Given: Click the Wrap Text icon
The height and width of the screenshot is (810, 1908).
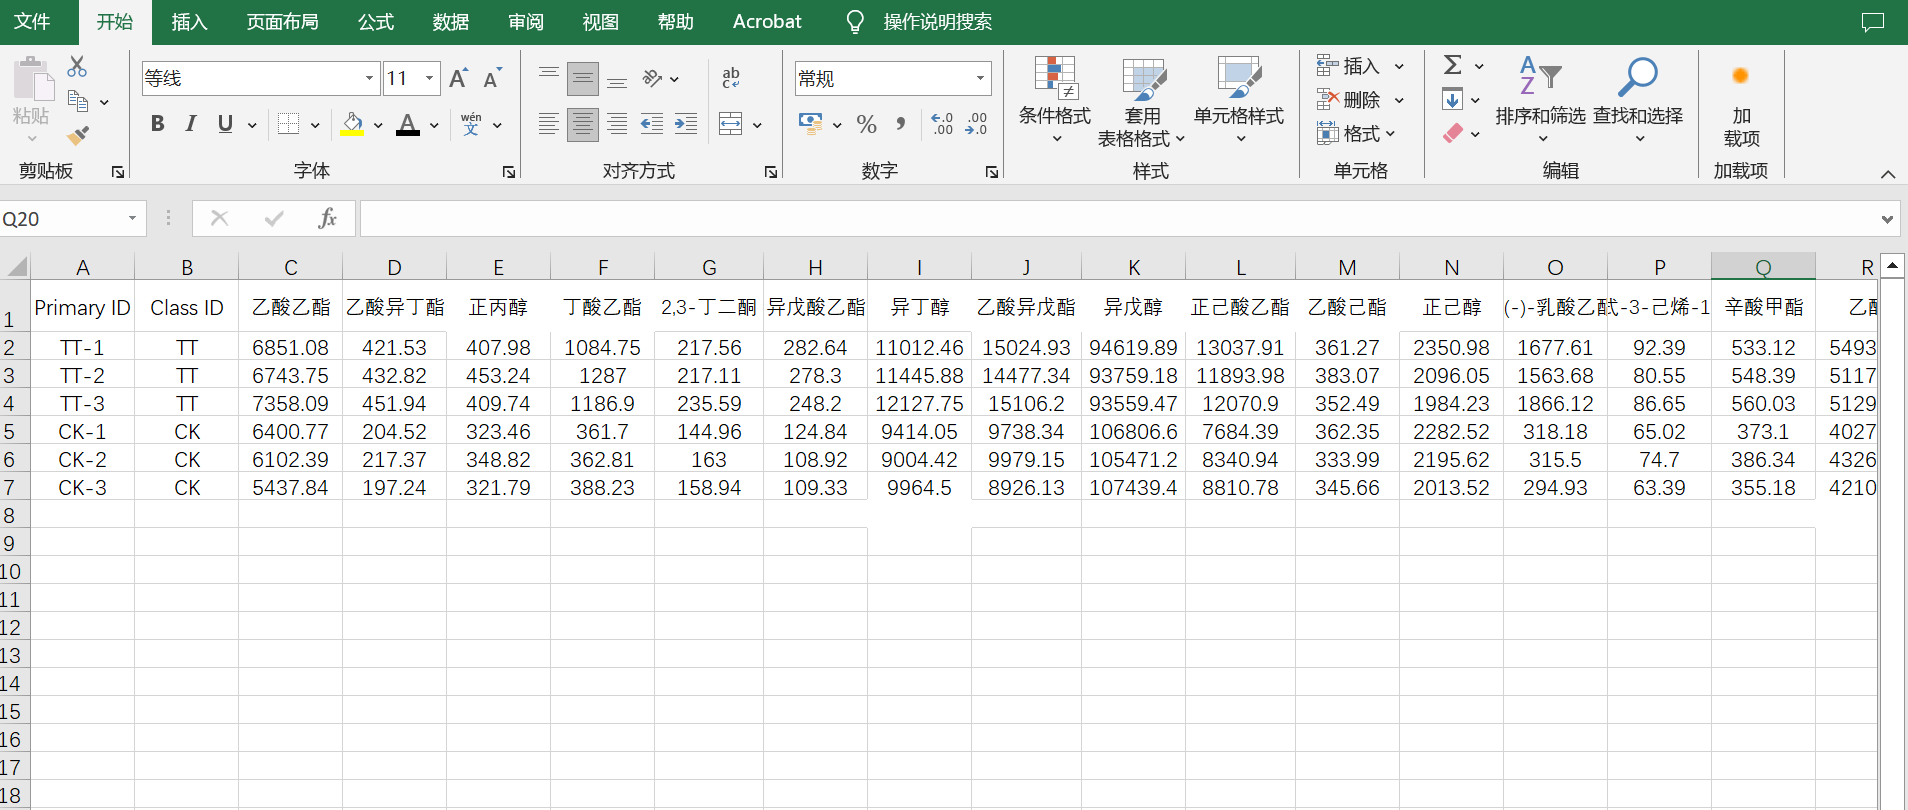Looking at the screenshot, I should 731,78.
